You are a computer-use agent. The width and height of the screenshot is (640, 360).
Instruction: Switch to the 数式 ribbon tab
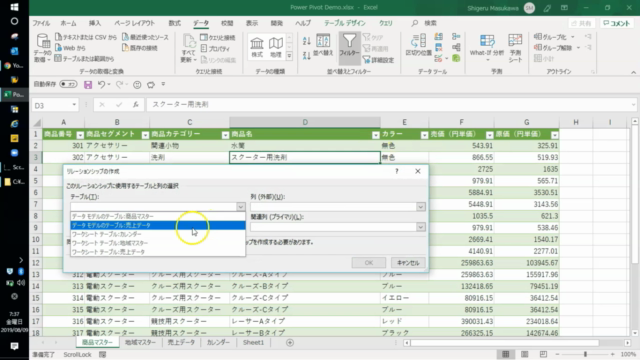click(x=174, y=23)
